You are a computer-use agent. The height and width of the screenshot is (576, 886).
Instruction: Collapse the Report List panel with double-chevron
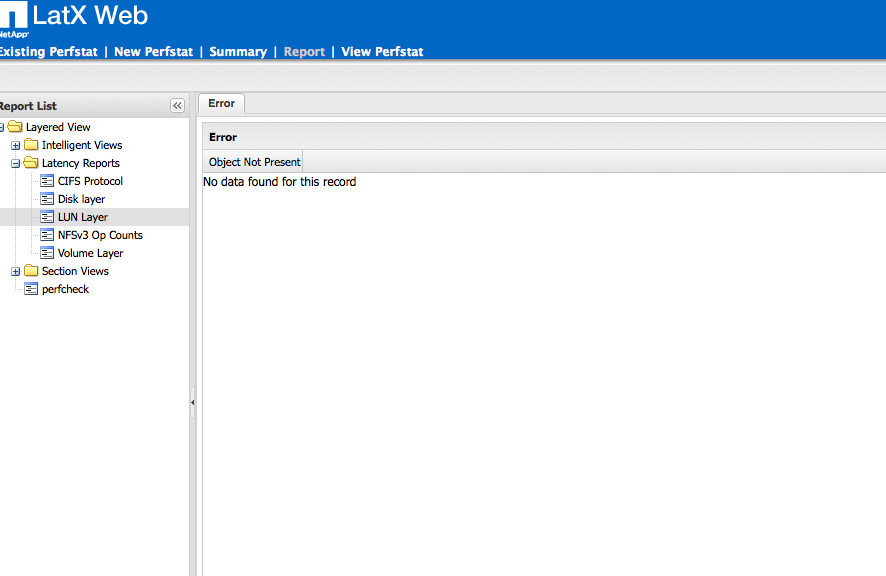tap(177, 106)
